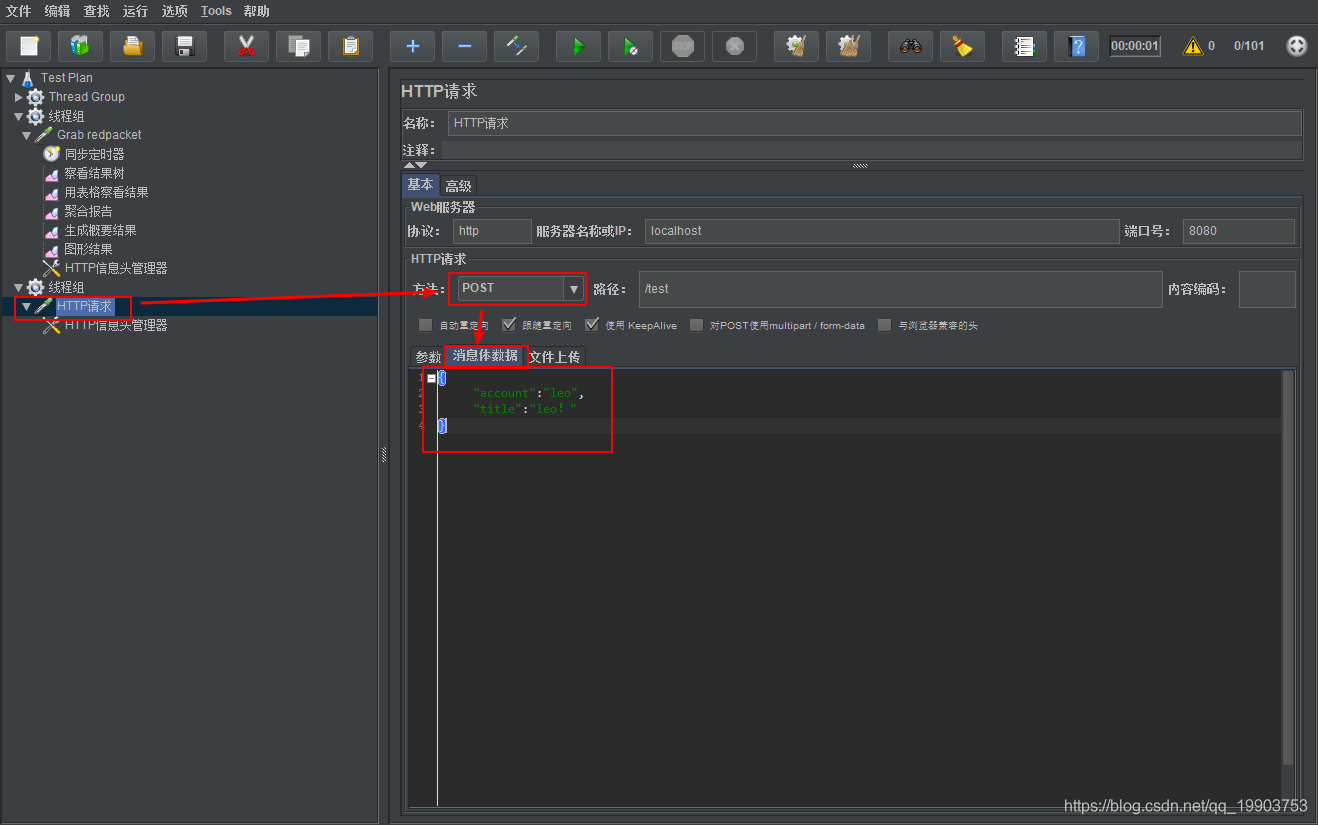Image resolution: width=1318 pixels, height=825 pixels.
Task: Click the Open file folder icon
Action: (x=132, y=46)
